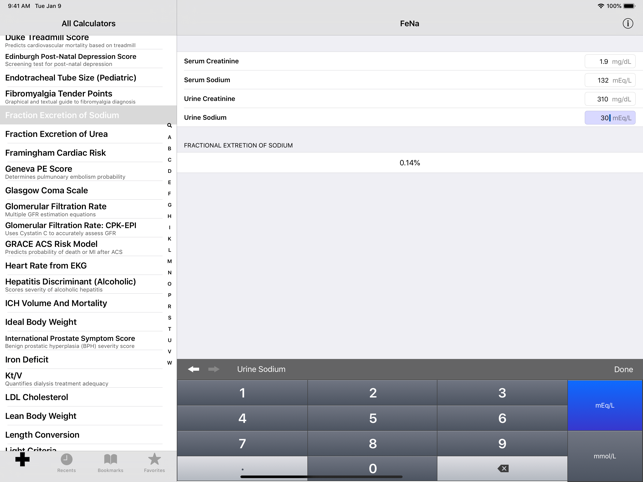
Task: Tap the Serum Sodium mEq/L unit label
Action: 621,80
